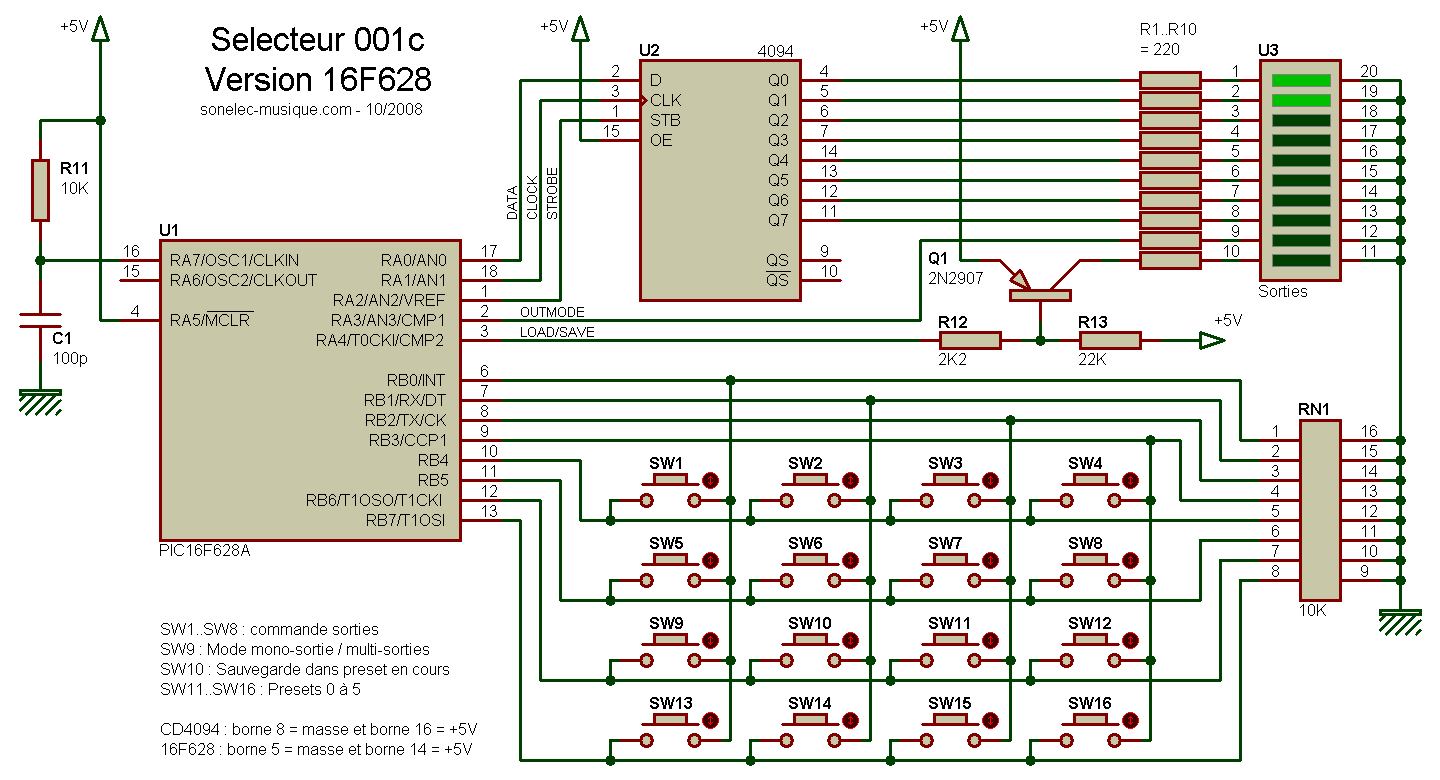
Task: Select the U1 PIC16F628A chip body
Action: point(310,390)
